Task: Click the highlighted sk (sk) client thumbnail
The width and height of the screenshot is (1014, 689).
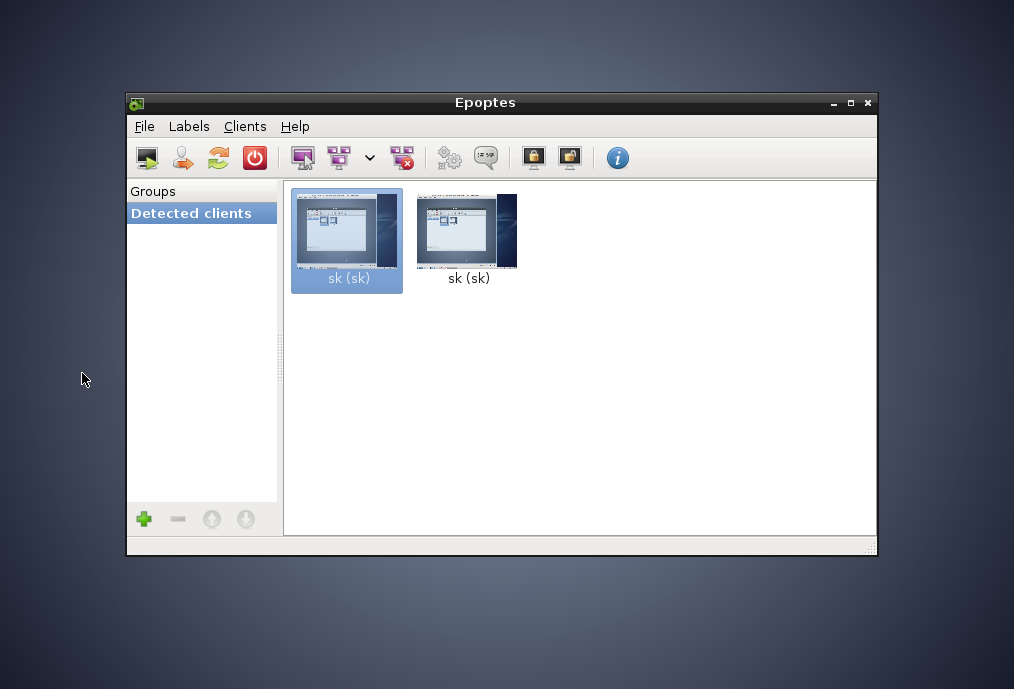Action: 347,241
